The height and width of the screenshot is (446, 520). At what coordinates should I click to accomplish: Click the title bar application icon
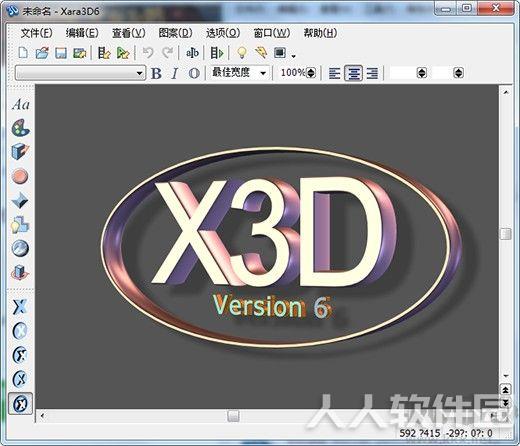point(12,11)
